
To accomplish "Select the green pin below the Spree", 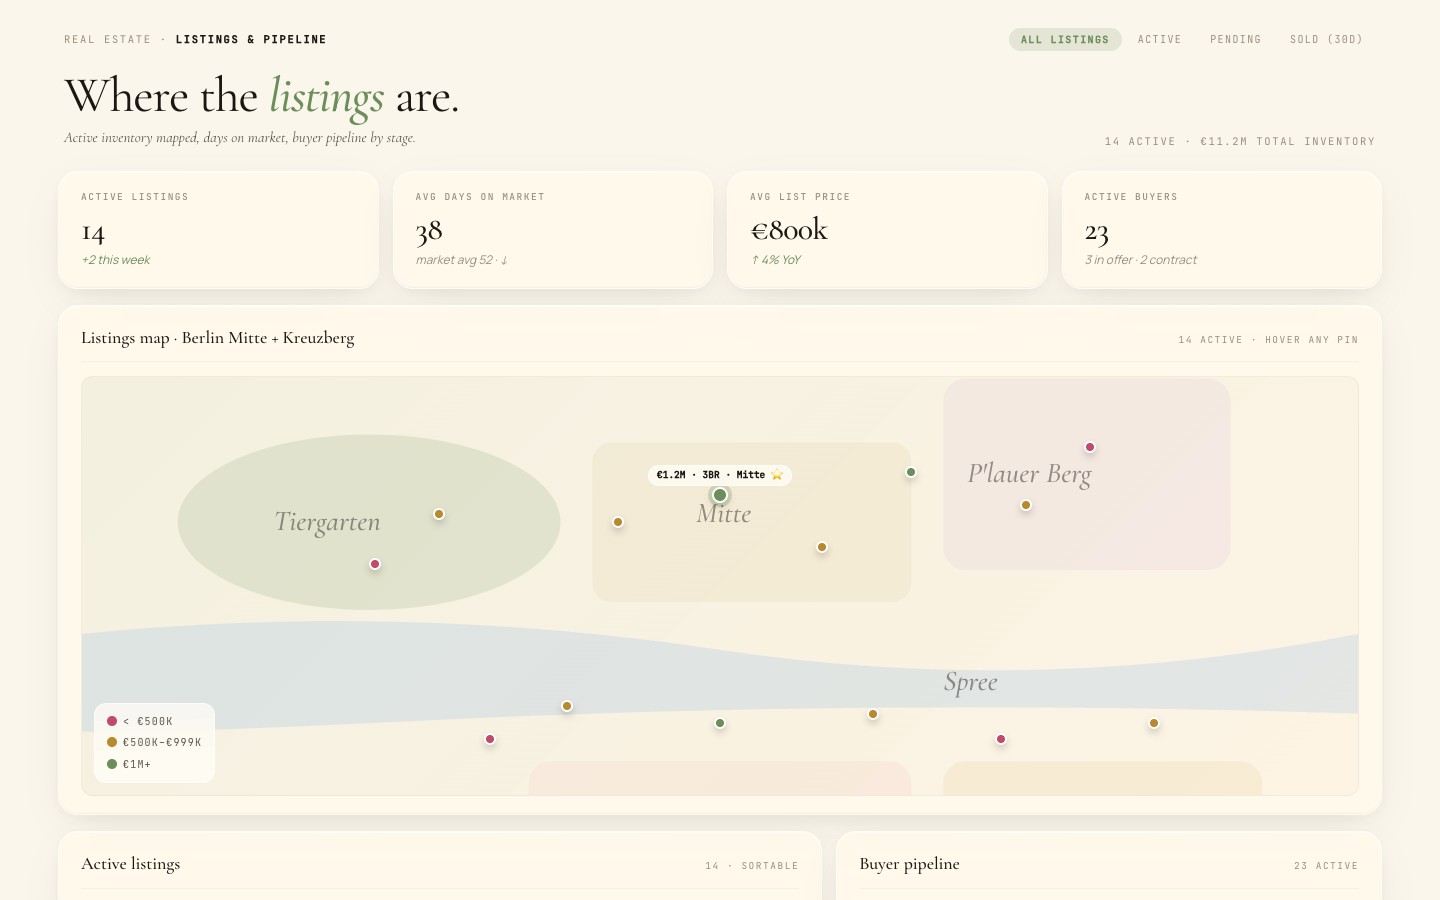I will [x=720, y=723].
